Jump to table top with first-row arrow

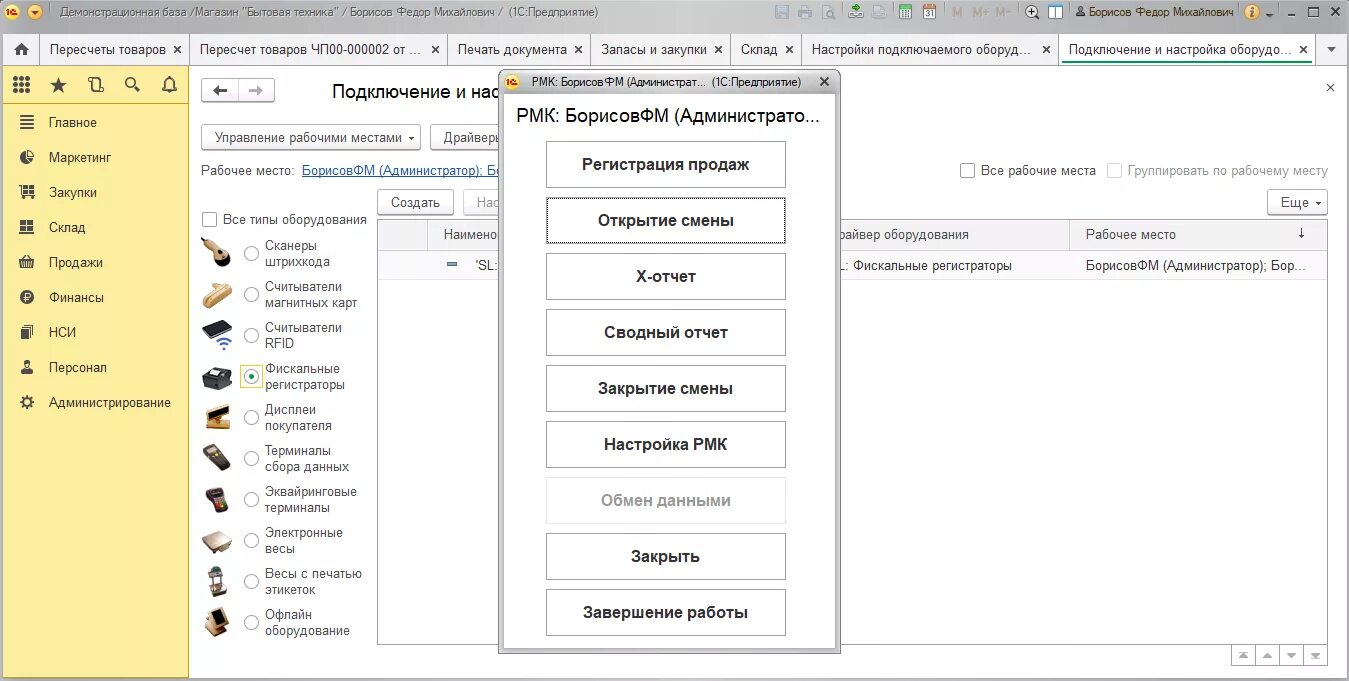click(x=1243, y=655)
